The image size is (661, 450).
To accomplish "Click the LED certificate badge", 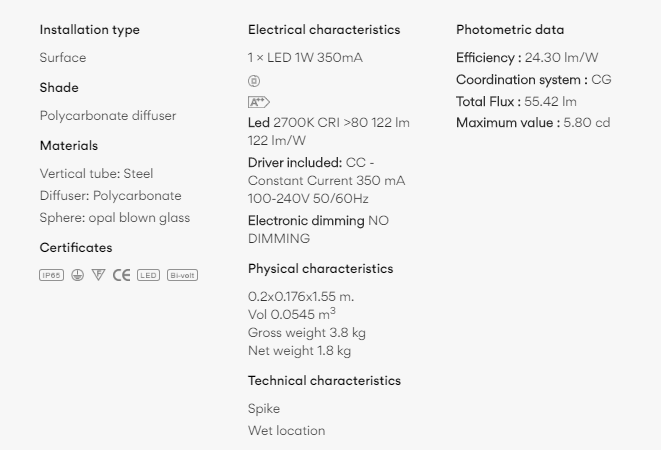I will pos(148,275).
